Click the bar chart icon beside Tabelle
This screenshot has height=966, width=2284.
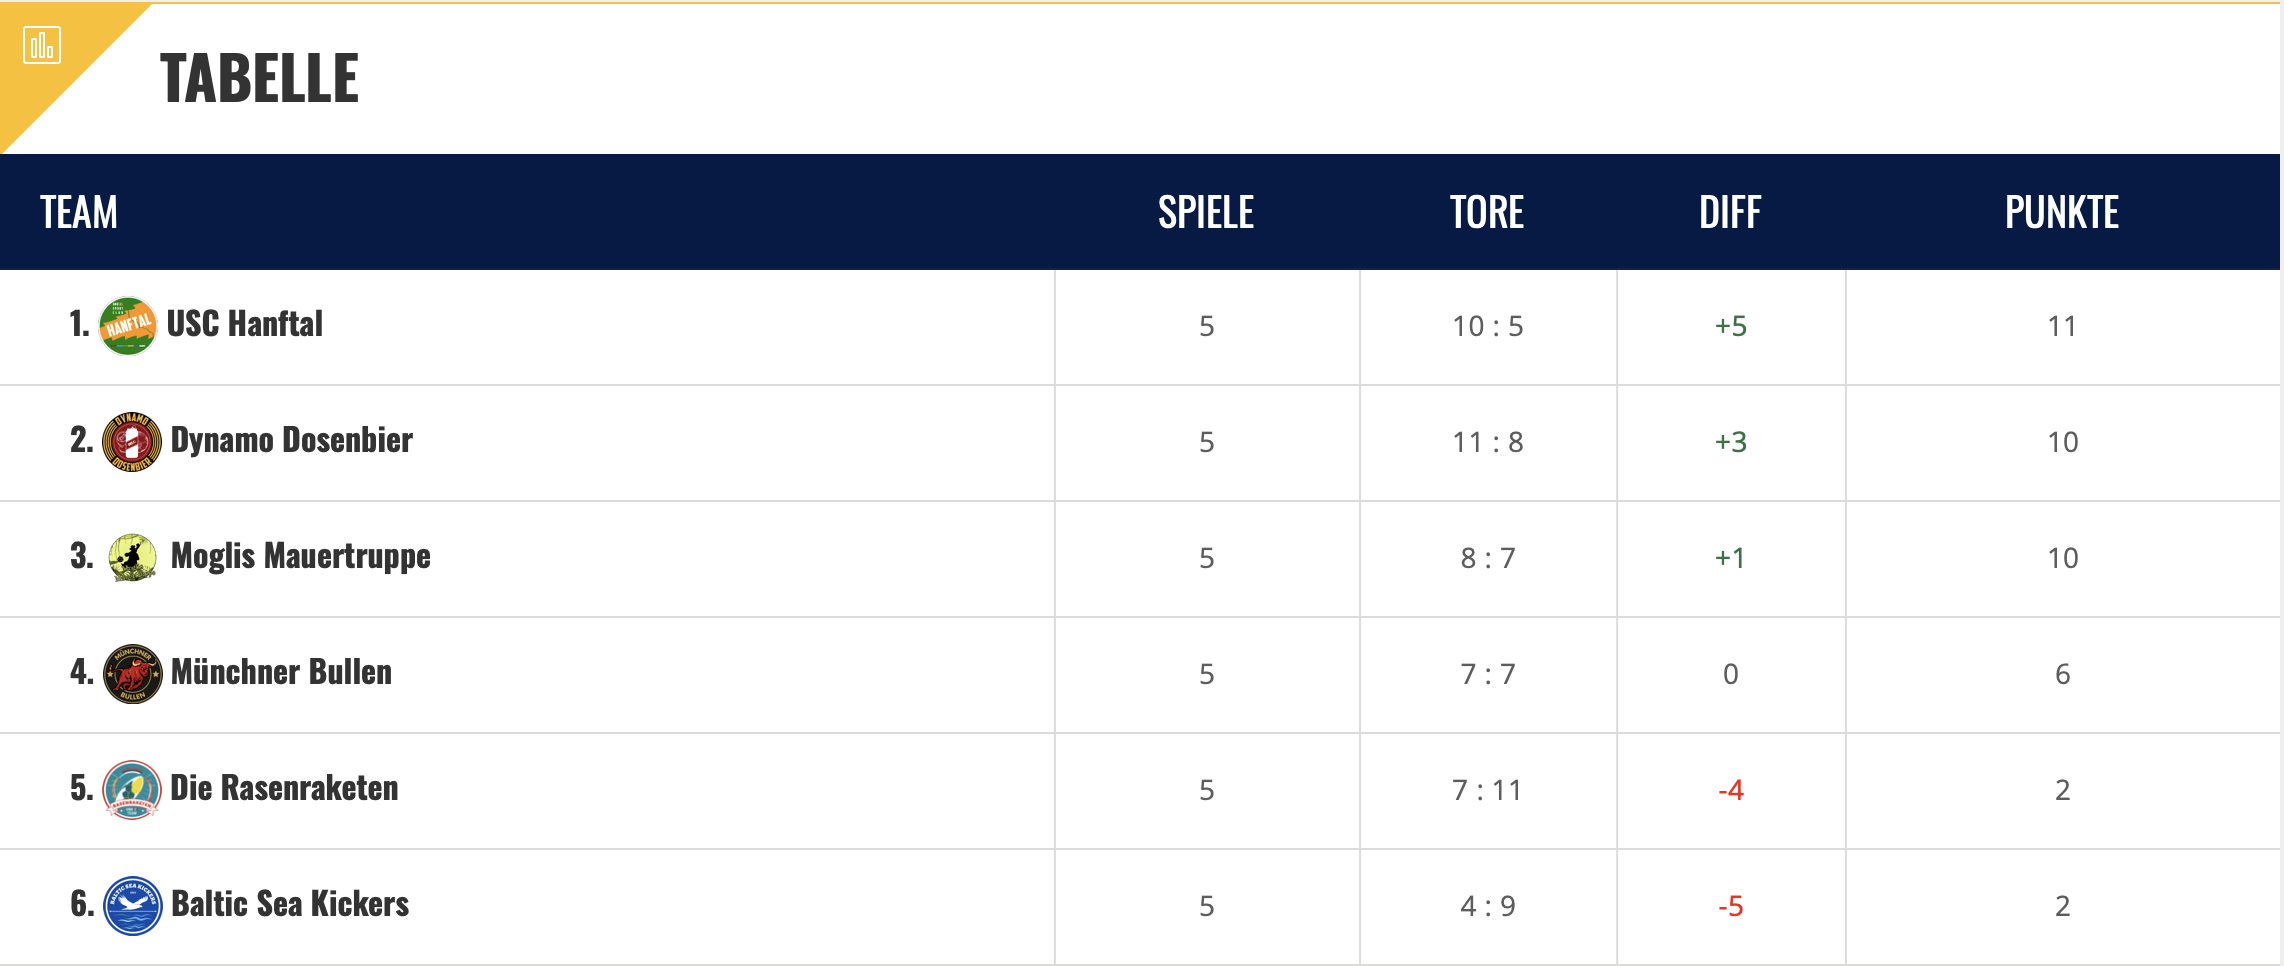click(x=42, y=46)
